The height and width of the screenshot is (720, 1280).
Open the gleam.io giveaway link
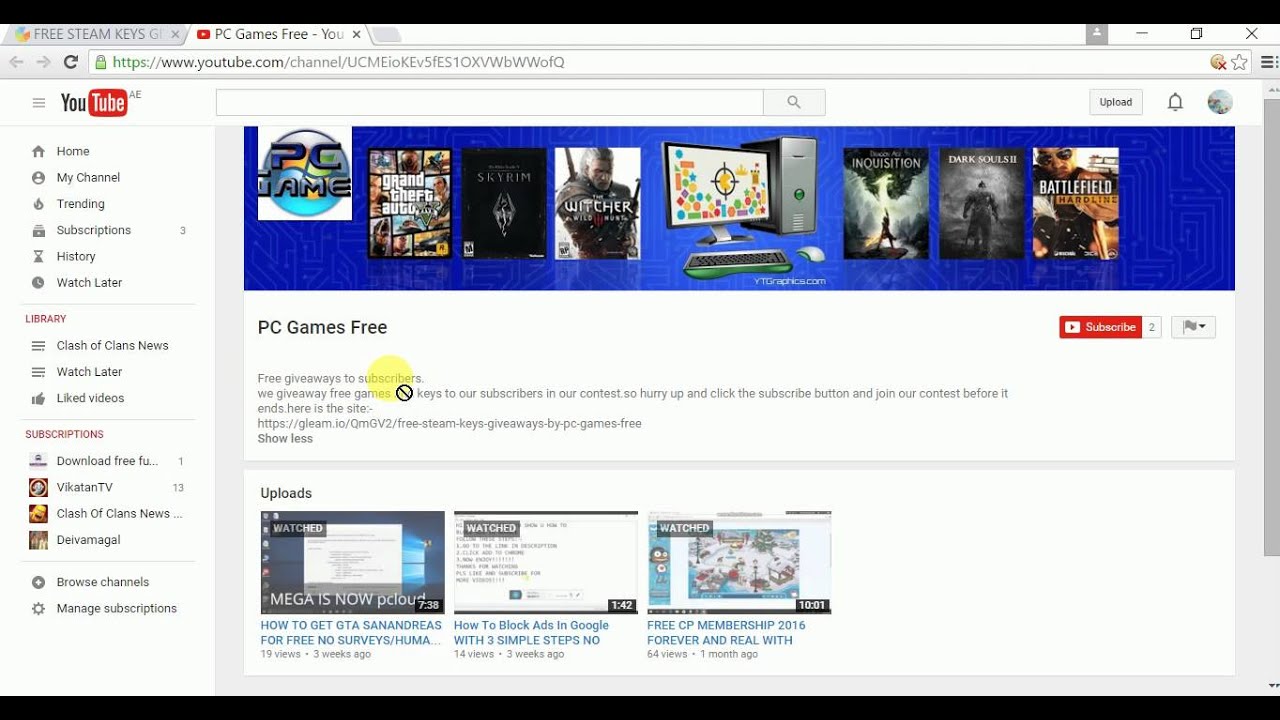click(450, 423)
